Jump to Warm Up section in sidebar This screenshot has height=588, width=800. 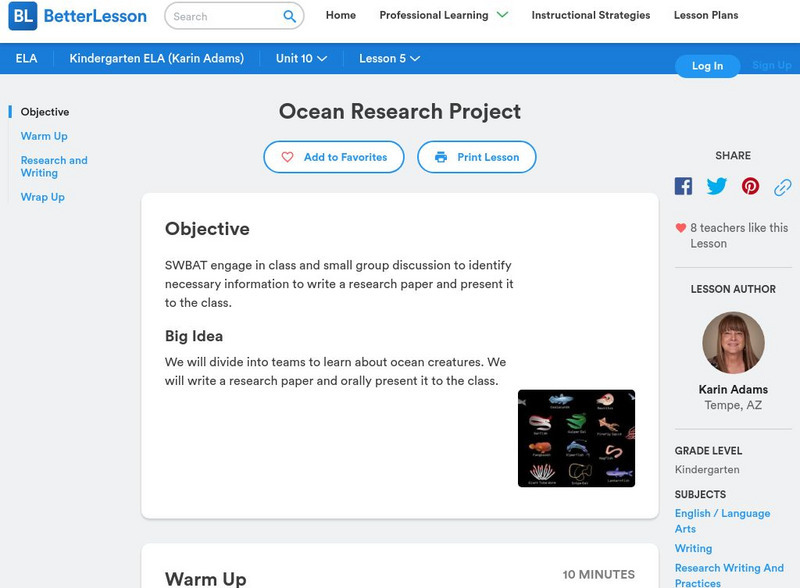click(44, 136)
